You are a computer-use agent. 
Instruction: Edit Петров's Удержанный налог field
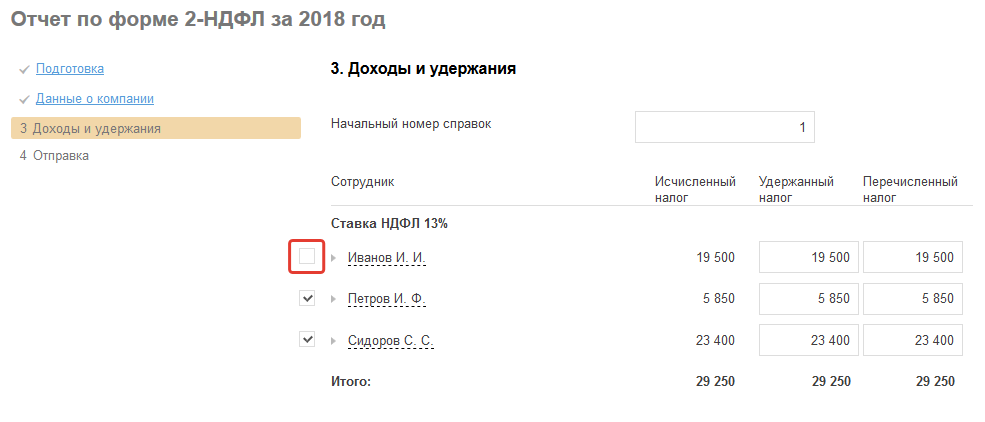coord(808,299)
